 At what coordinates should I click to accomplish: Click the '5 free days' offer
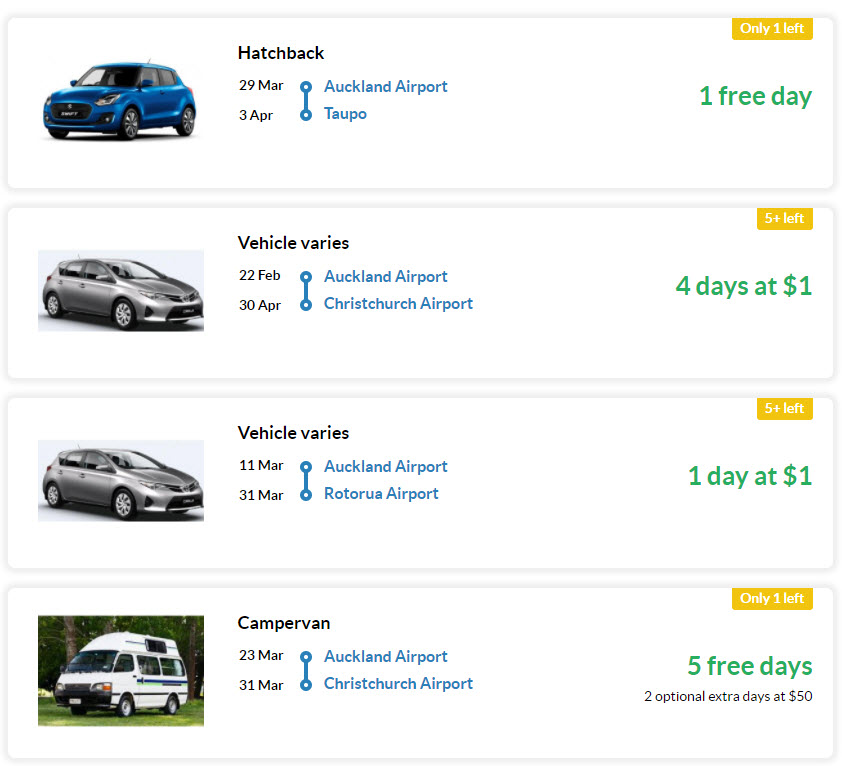[x=750, y=666]
